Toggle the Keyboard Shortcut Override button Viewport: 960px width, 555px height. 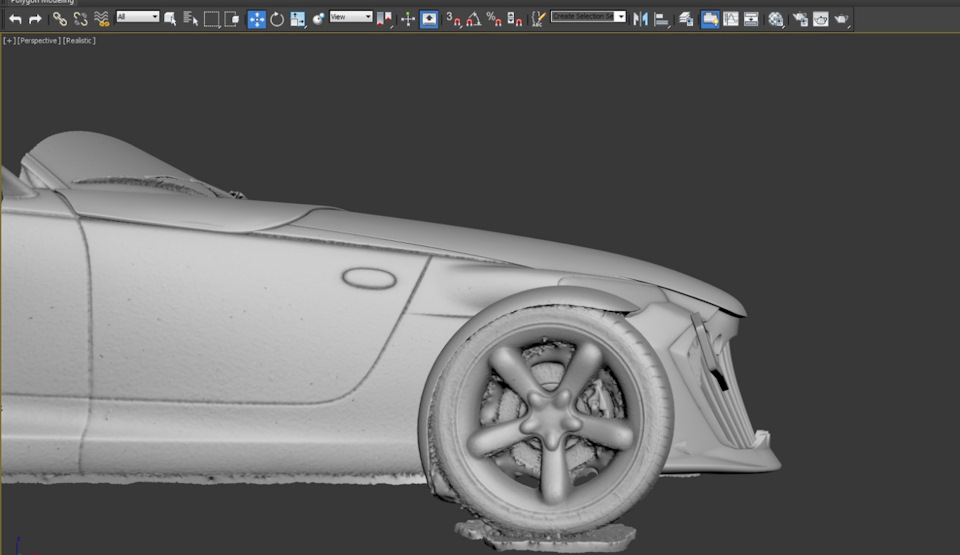click(429, 19)
